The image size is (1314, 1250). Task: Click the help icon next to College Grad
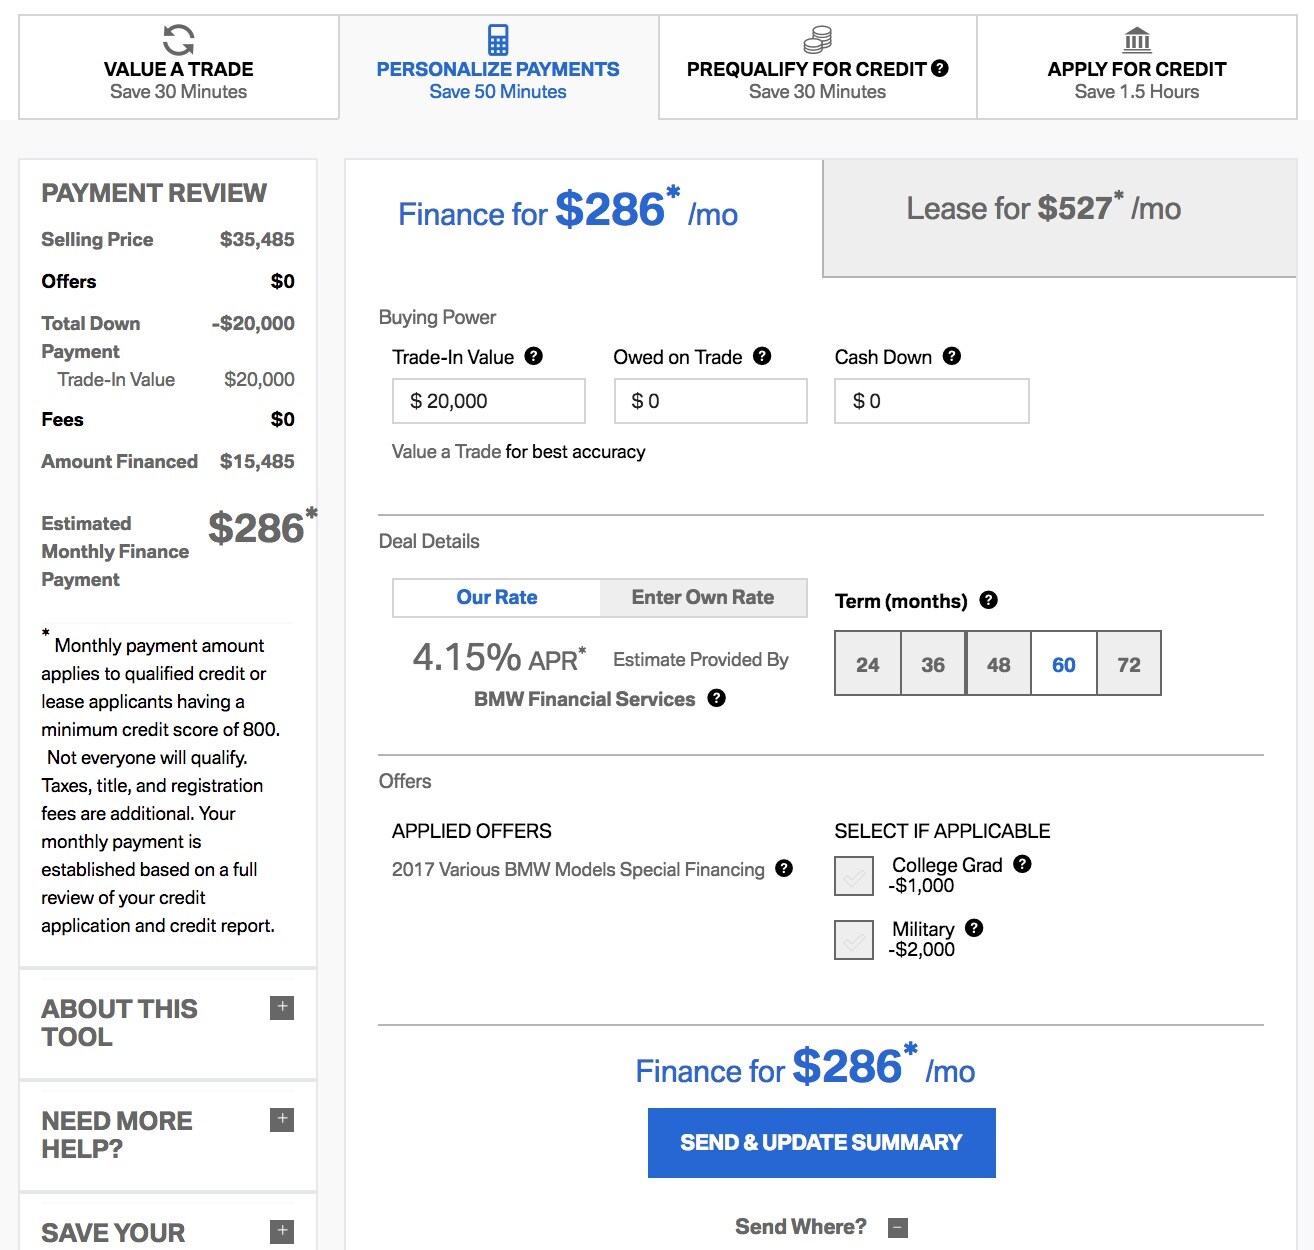tap(1022, 864)
